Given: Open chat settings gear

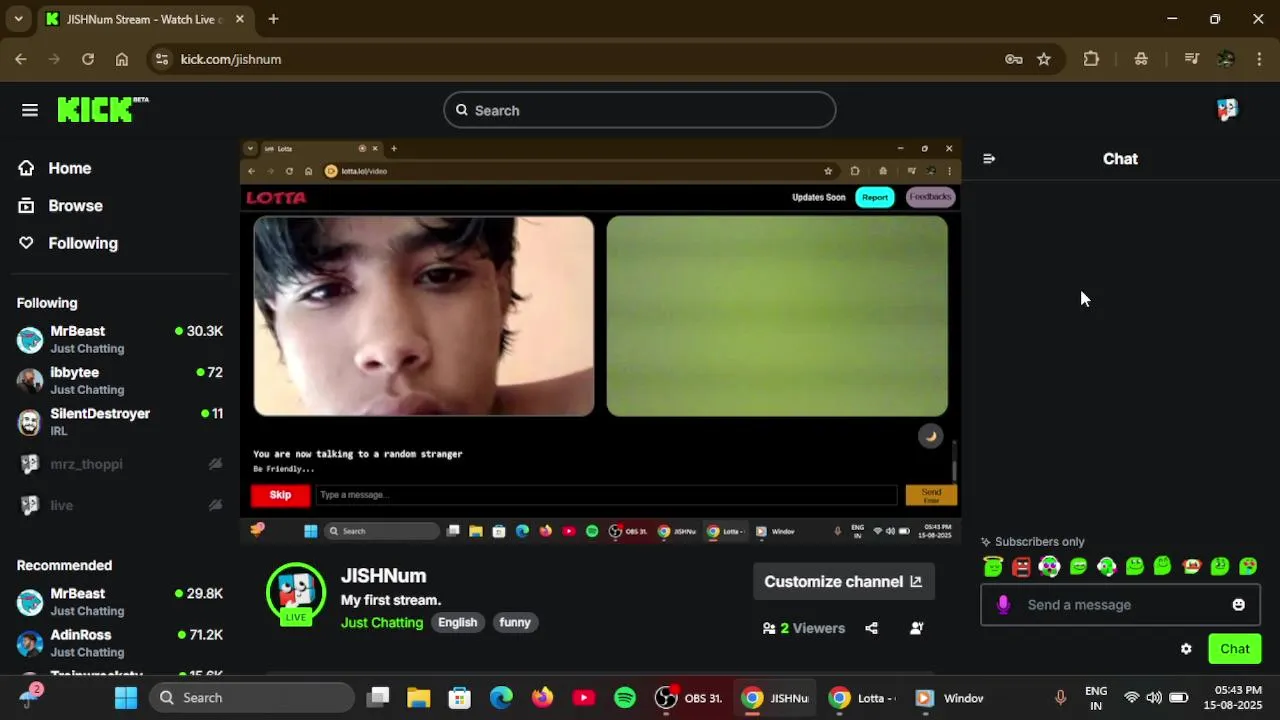Looking at the screenshot, I should tap(1186, 649).
